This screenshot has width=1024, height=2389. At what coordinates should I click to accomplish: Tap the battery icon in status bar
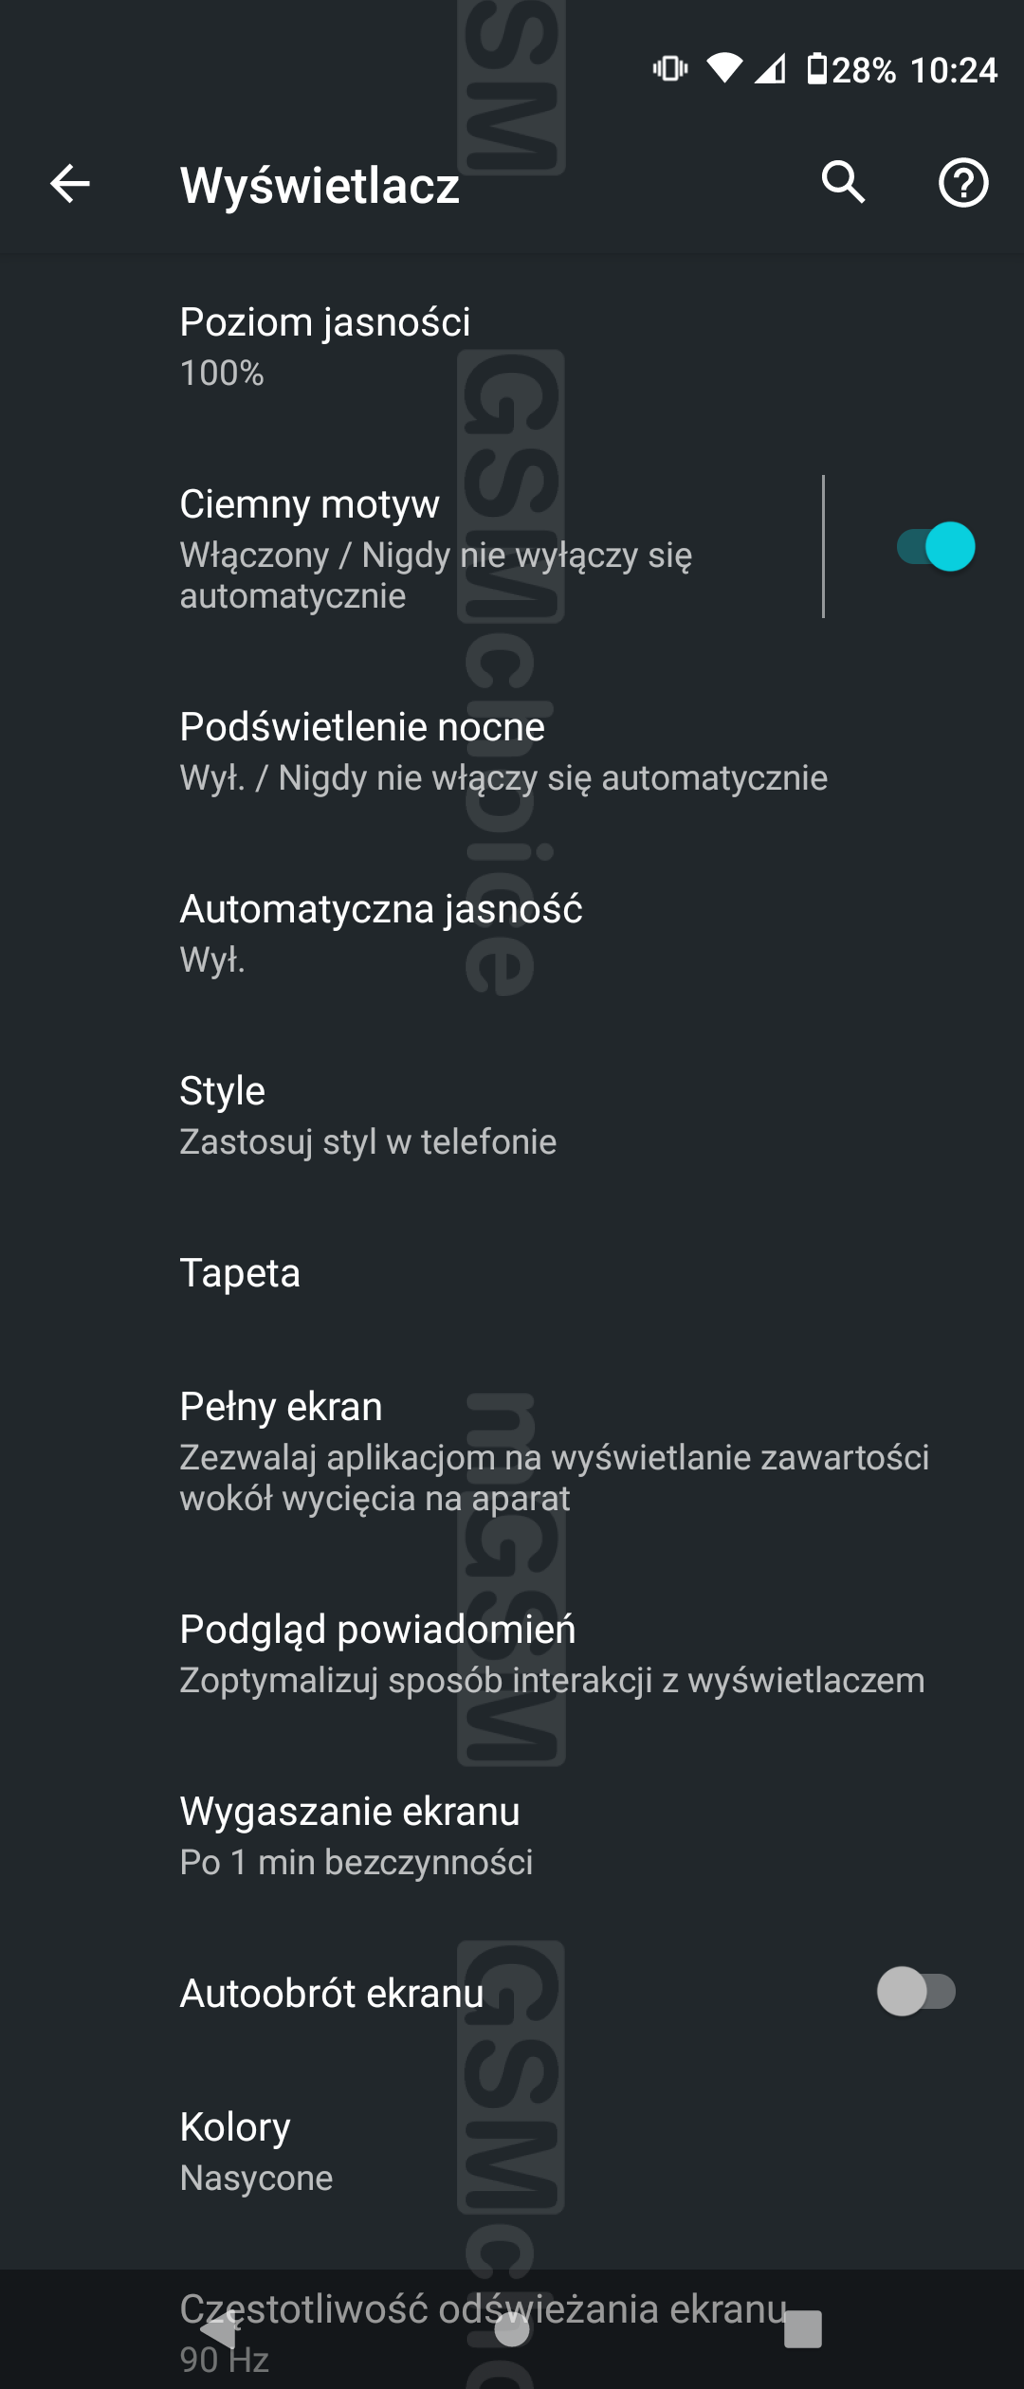point(817,69)
